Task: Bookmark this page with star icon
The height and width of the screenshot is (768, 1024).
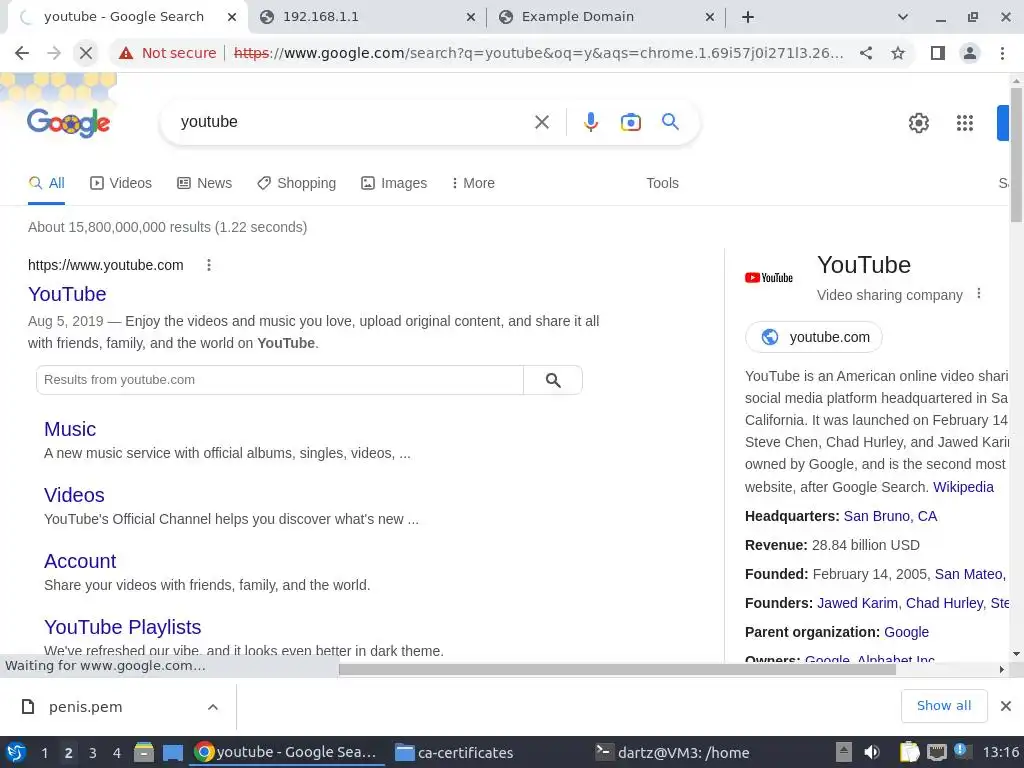Action: coord(898,53)
